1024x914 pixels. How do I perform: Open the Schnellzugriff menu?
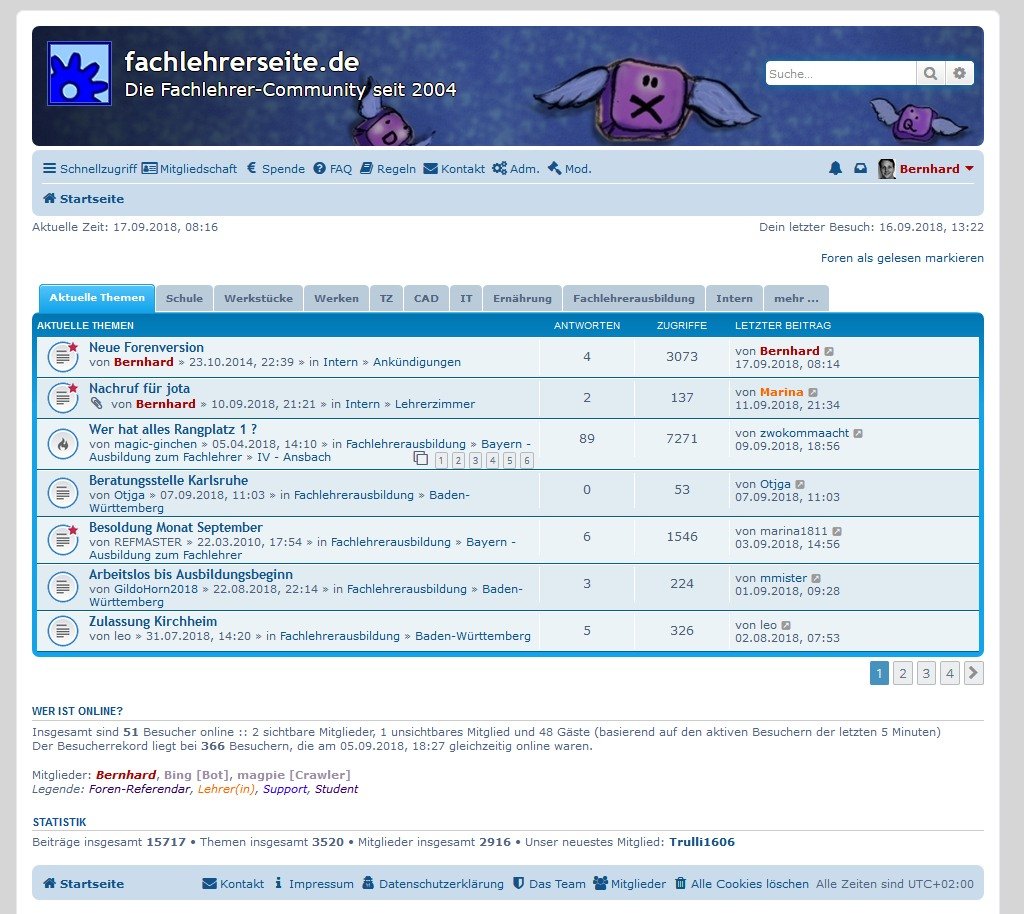[x=92, y=169]
